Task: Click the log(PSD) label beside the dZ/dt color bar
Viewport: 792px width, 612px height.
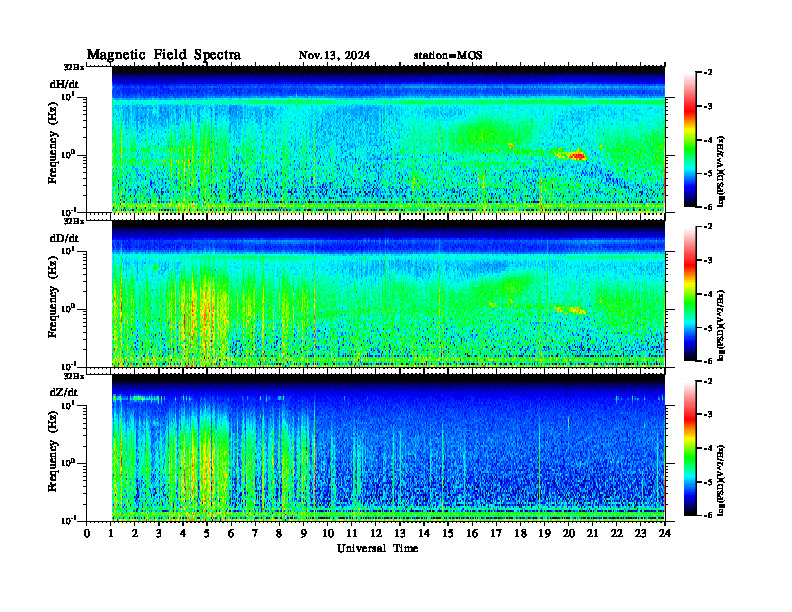Action: pyautogui.click(x=721, y=480)
